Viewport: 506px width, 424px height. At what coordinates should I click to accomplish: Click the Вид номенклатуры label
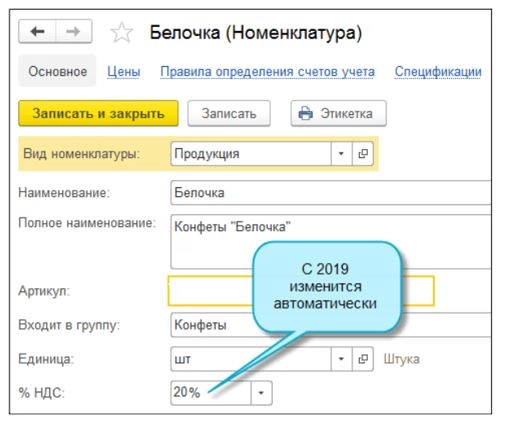(82, 154)
